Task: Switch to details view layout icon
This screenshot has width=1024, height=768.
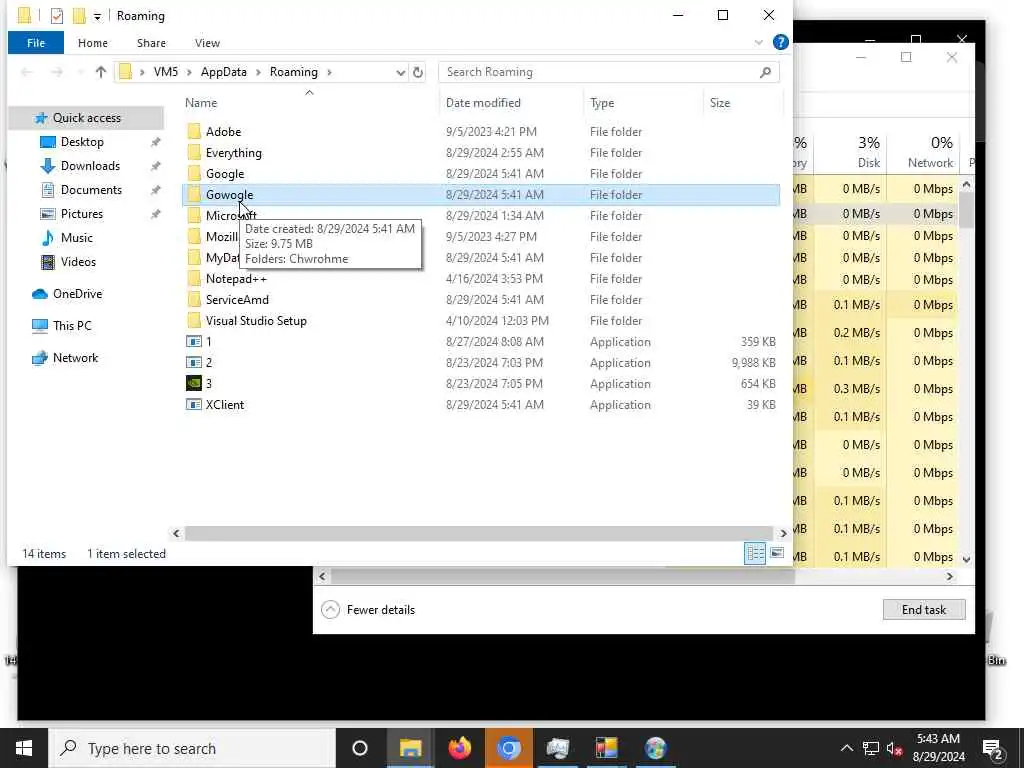Action: (x=755, y=553)
